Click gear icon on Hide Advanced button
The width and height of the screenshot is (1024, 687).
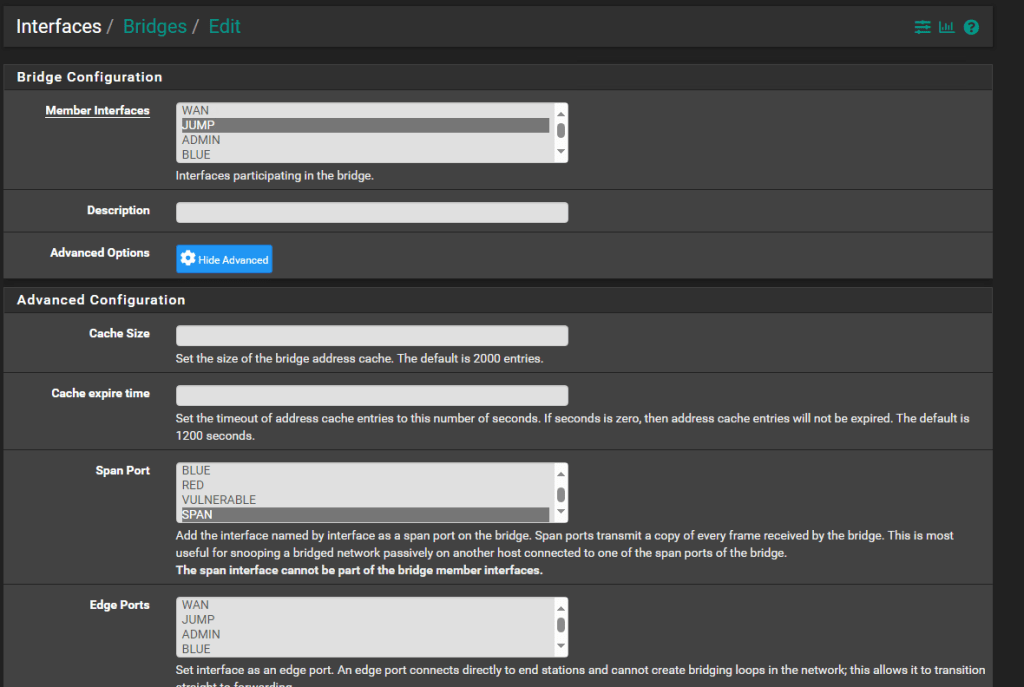[x=187, y=259]
